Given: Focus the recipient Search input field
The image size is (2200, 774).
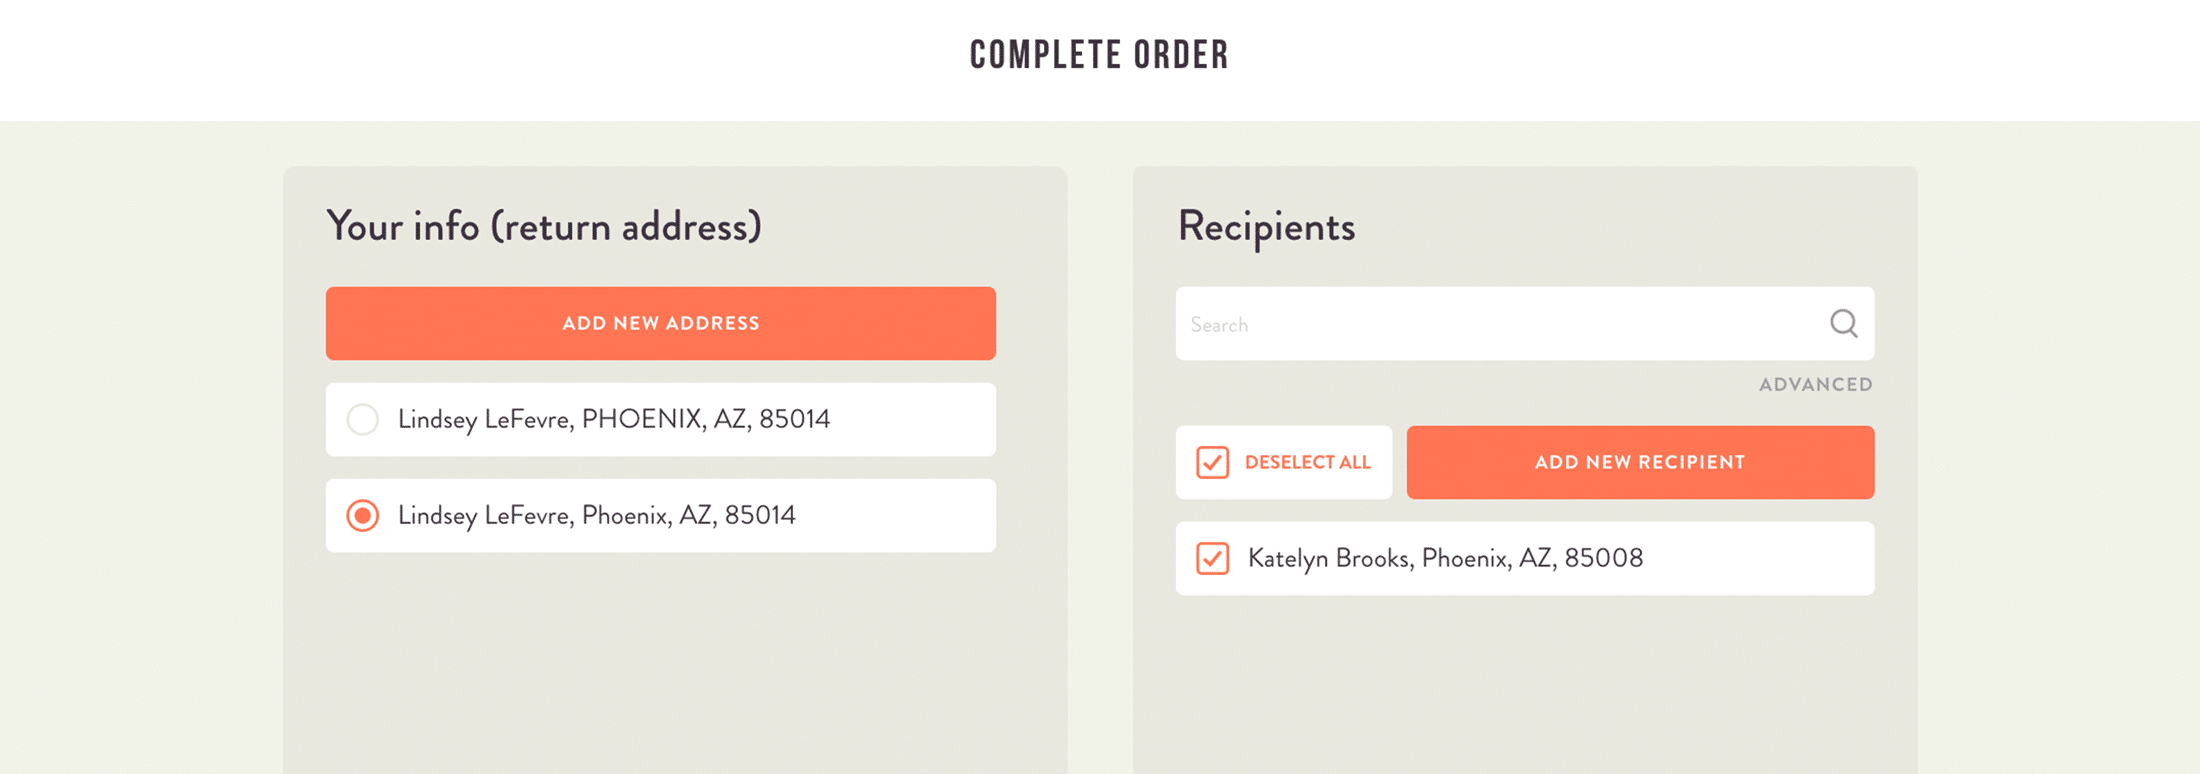Looking at the screenshot, I should [x=1500, y=324].
